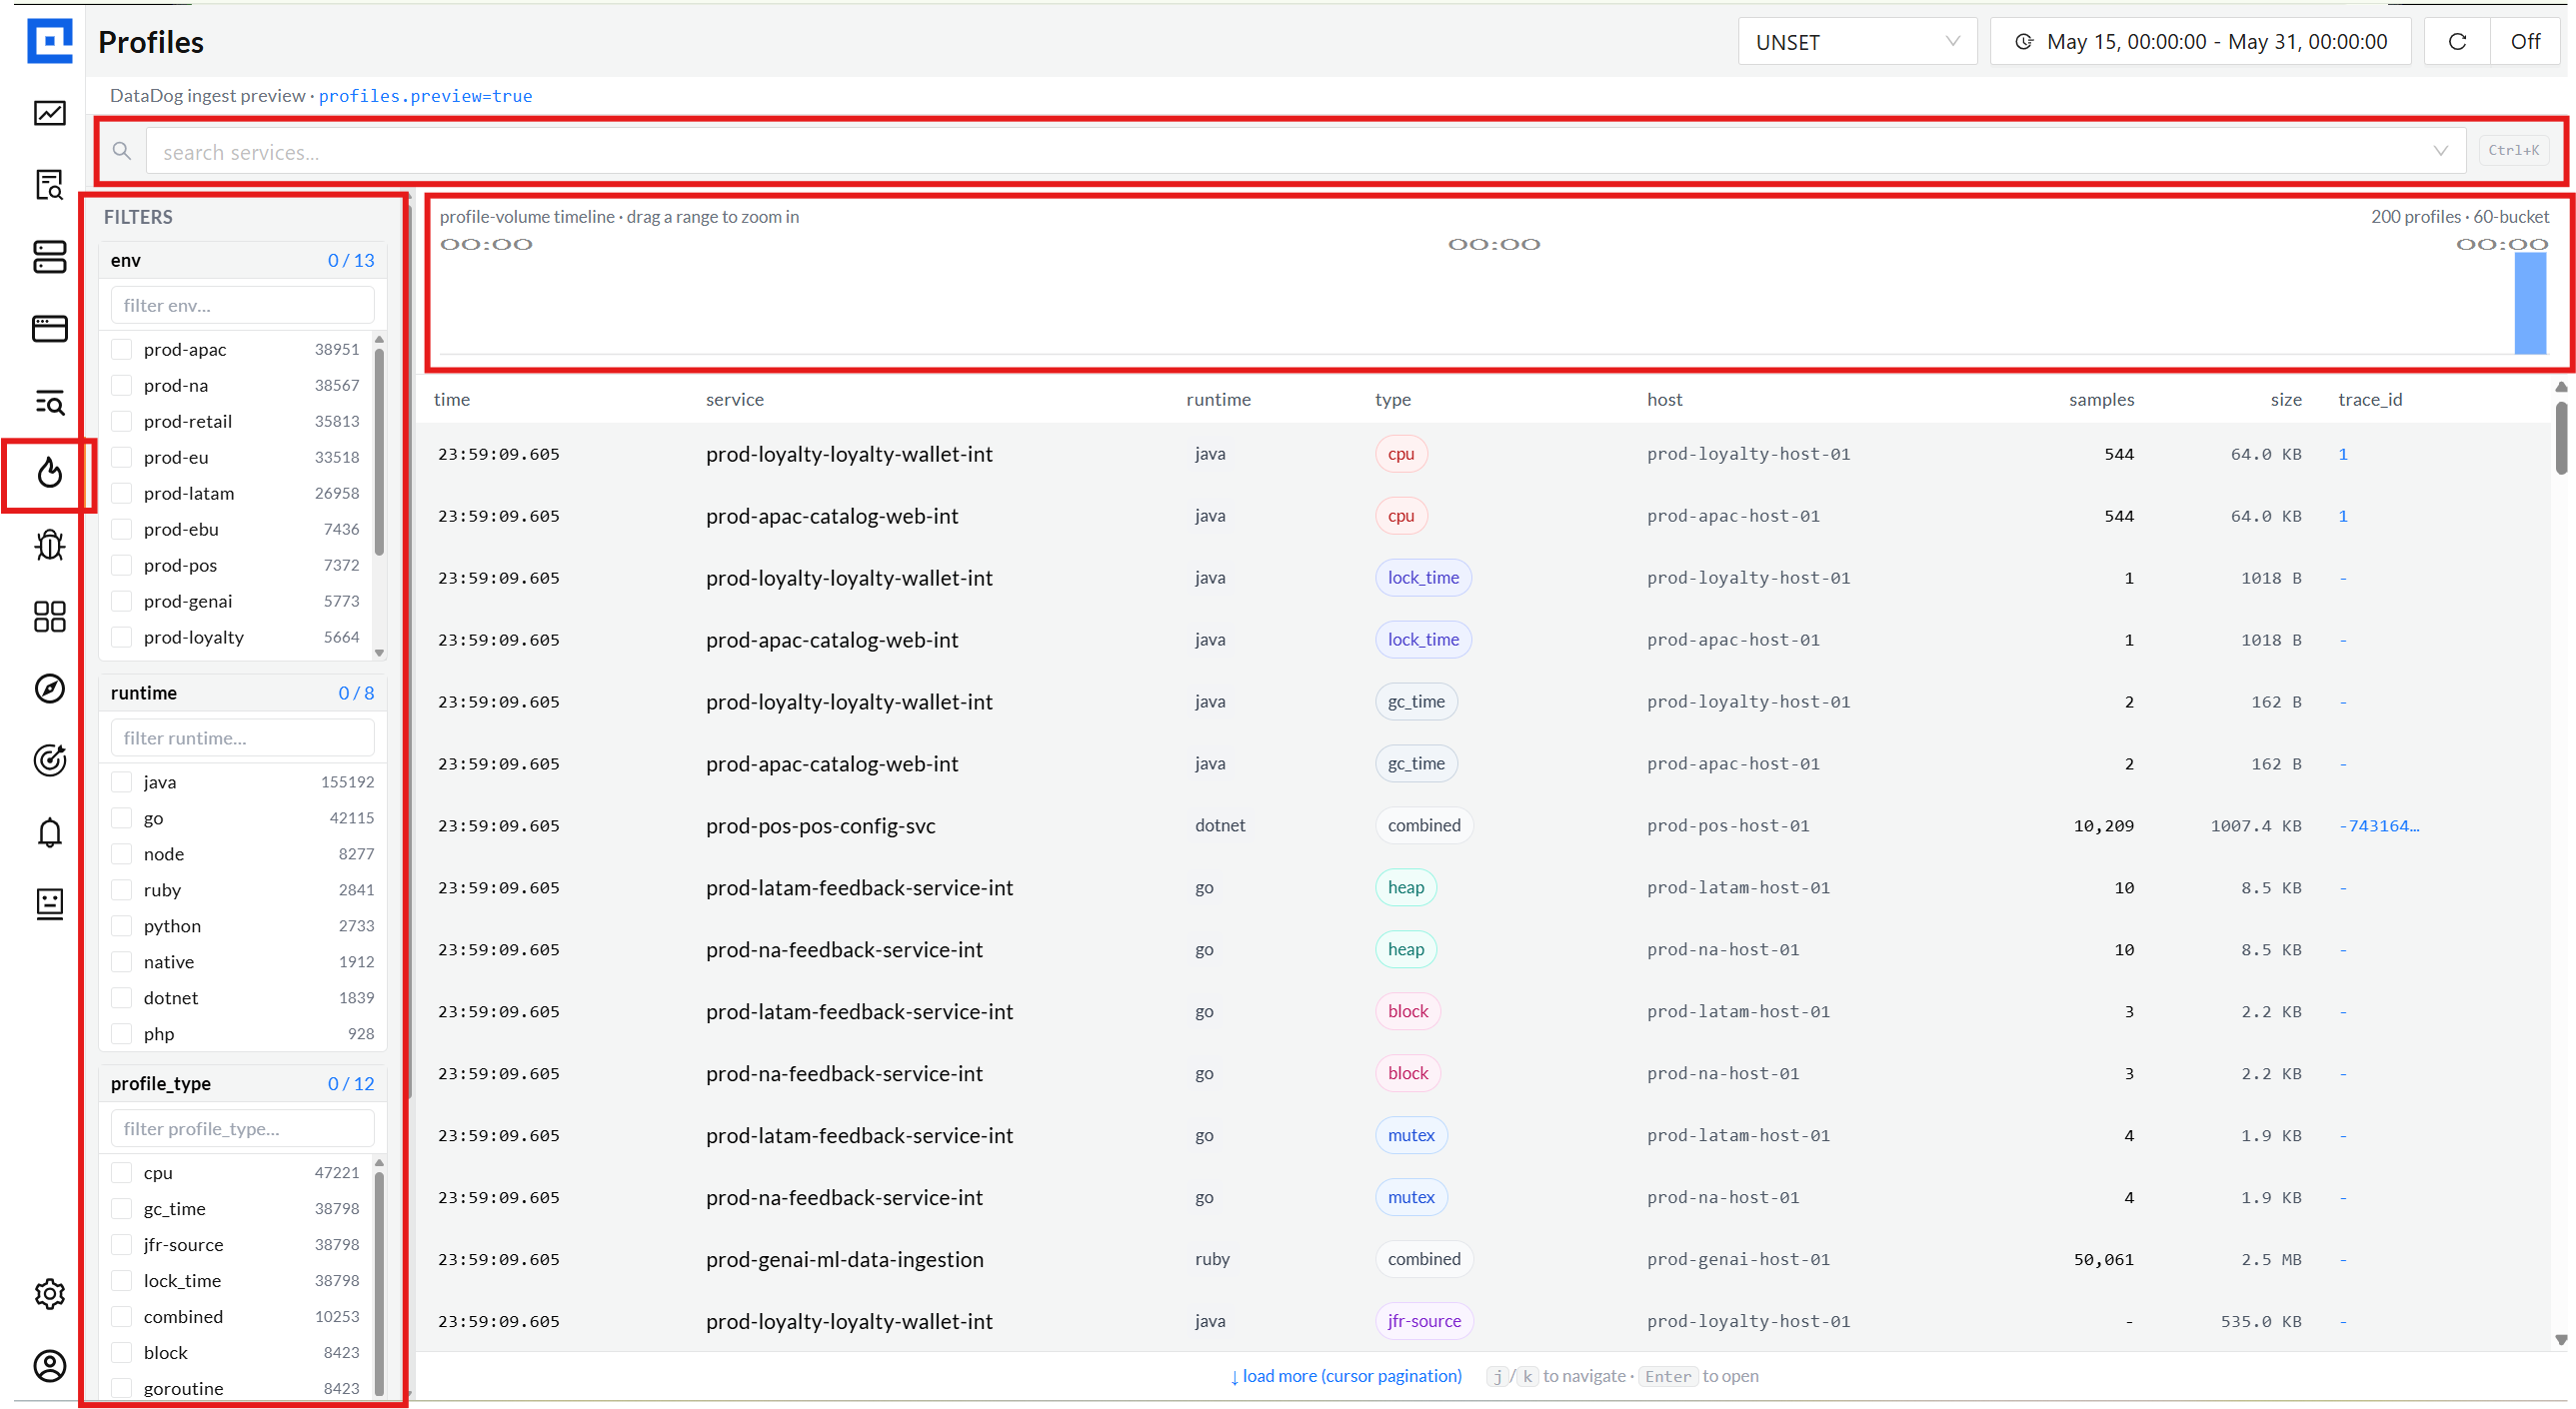
Task: Select the prod-genai-ml-data-ingestion row
Action: pos(1485,1260)
